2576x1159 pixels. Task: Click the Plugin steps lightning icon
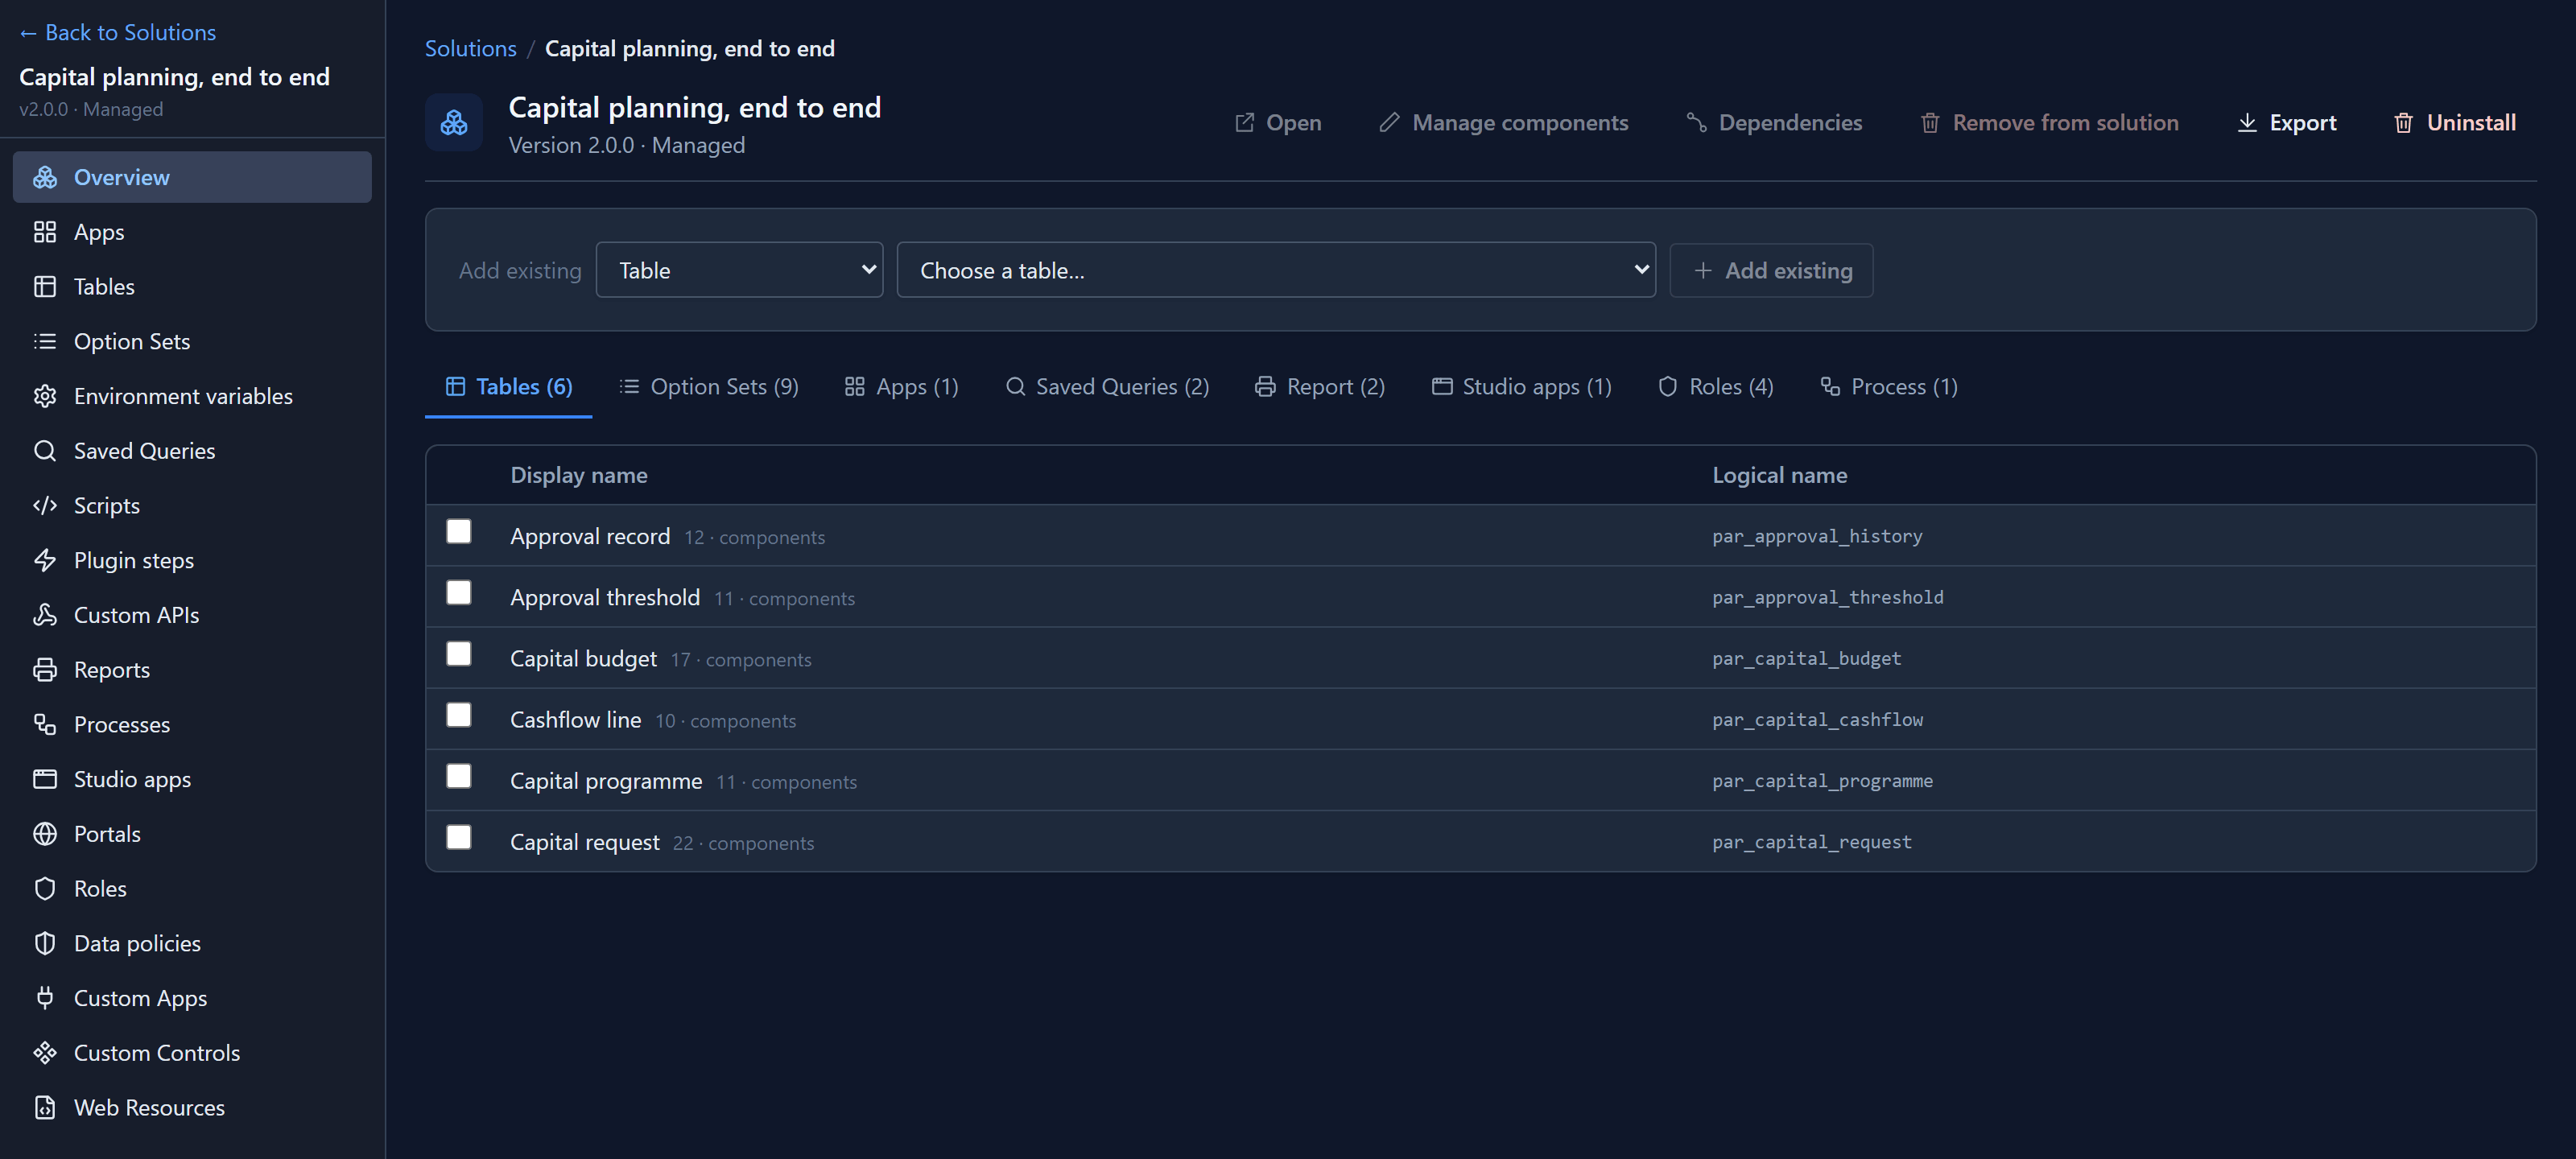[x=45, y=560]
